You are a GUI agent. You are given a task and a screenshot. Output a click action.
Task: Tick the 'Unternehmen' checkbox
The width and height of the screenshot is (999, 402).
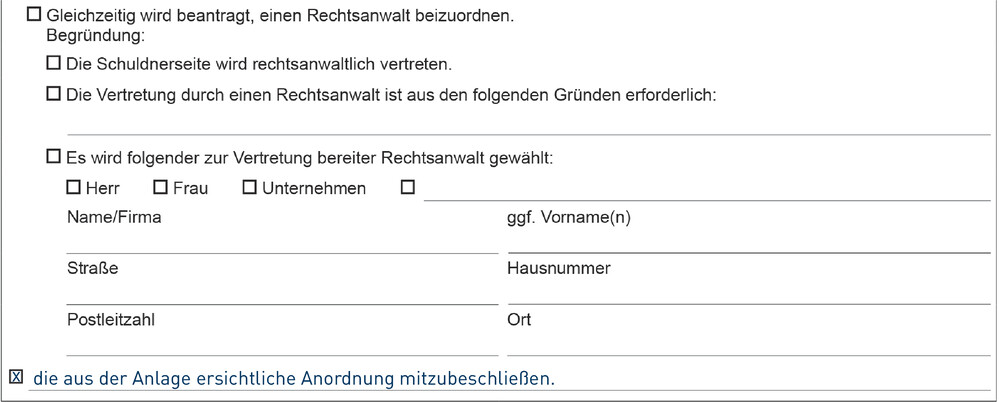pyautogui.click(x=249, y=187)
